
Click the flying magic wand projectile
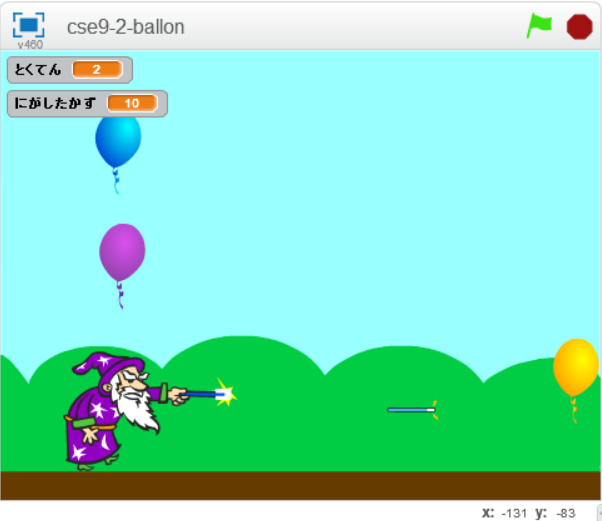click(x=412, y=410)
